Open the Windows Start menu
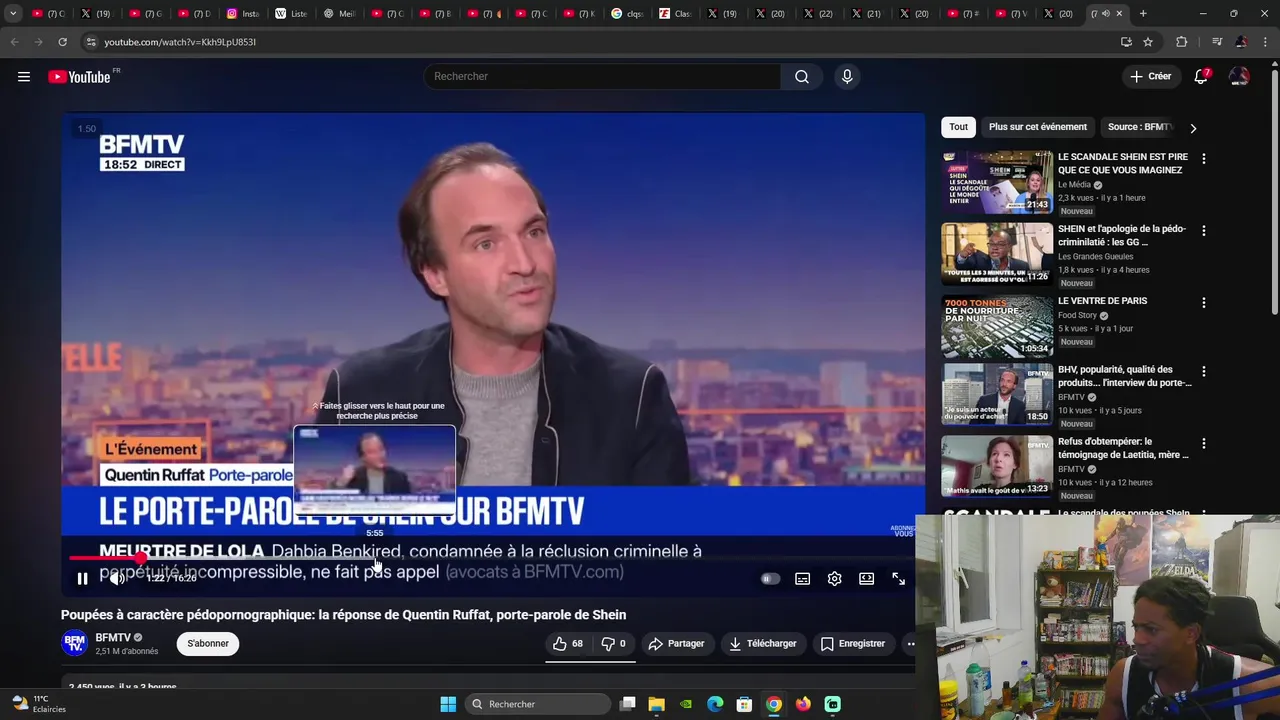 point(448,704)
